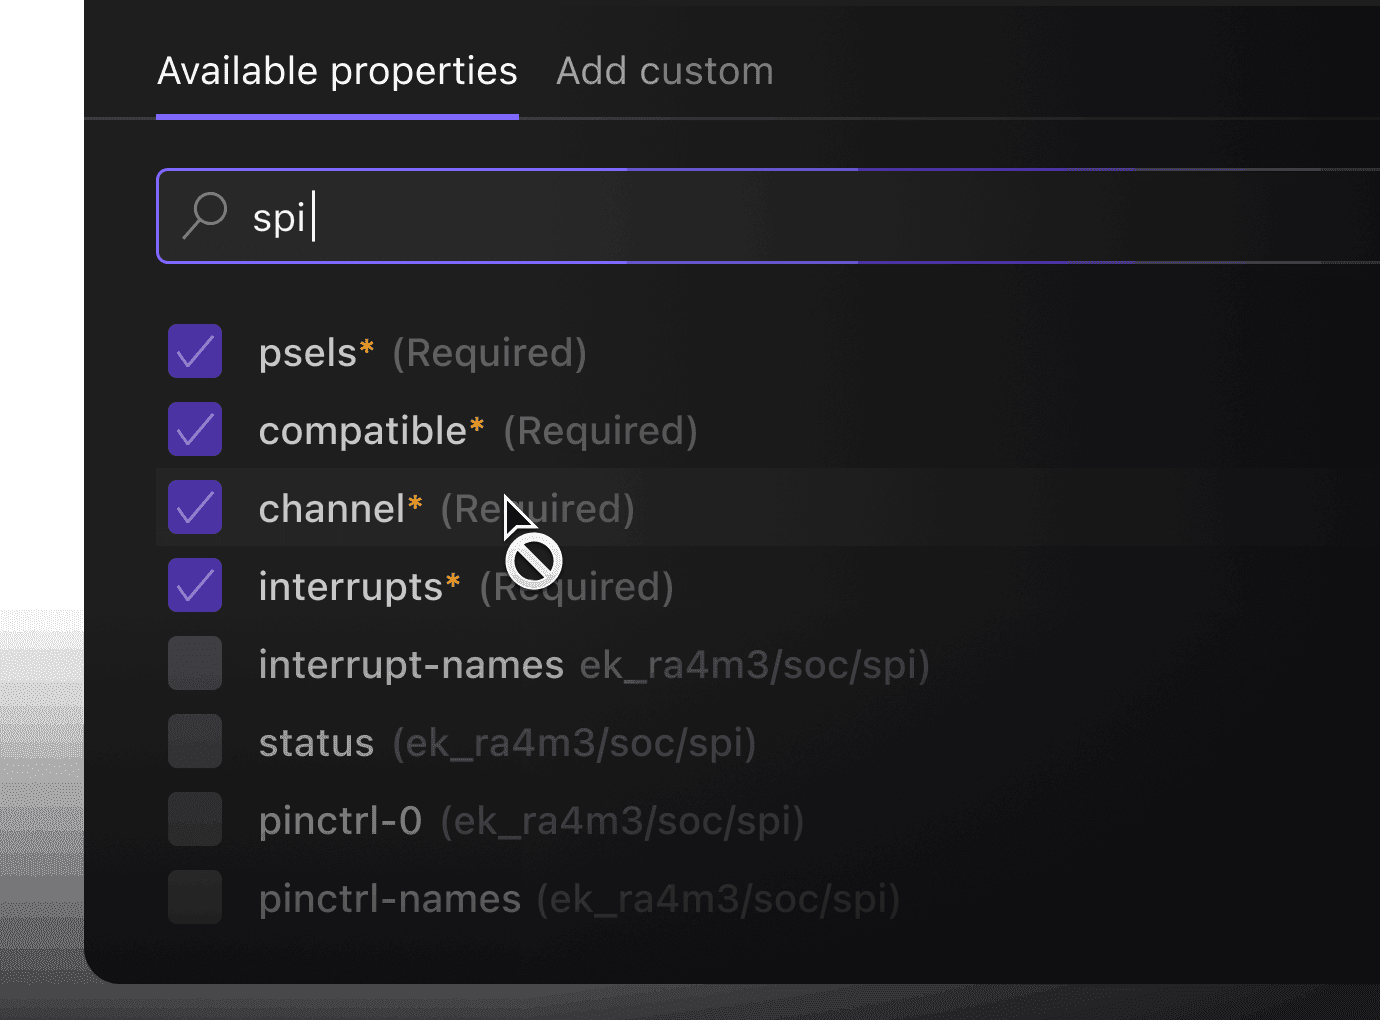Uncheck the interrupts checkbox

[x=195, y=585]
